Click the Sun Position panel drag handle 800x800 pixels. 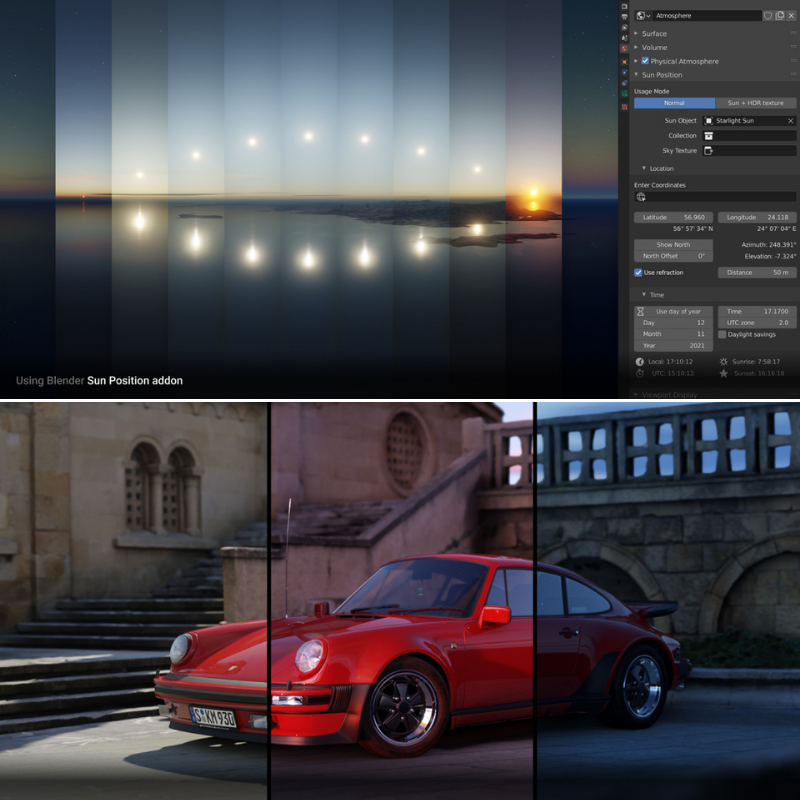tap(793, 74)
